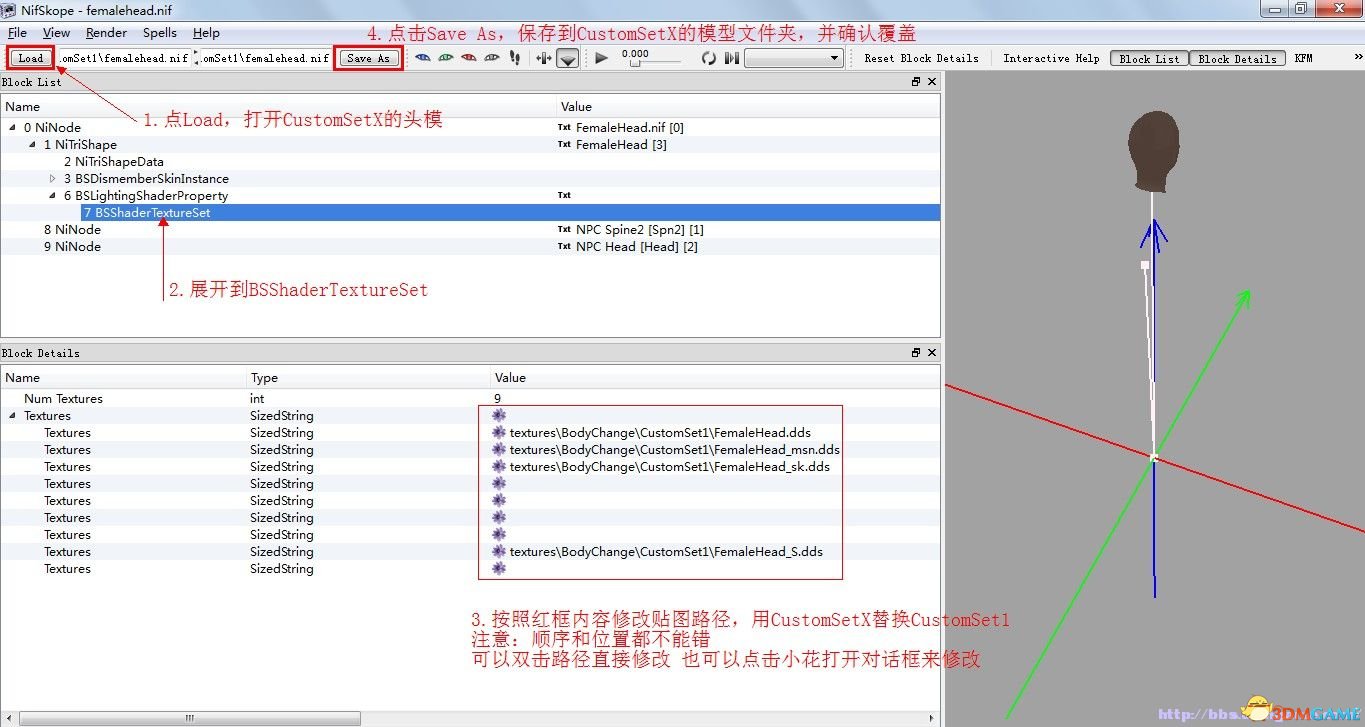Toggle the Block Details panel button
The height and width of the screenshot is (727, 1365).
1237,59
